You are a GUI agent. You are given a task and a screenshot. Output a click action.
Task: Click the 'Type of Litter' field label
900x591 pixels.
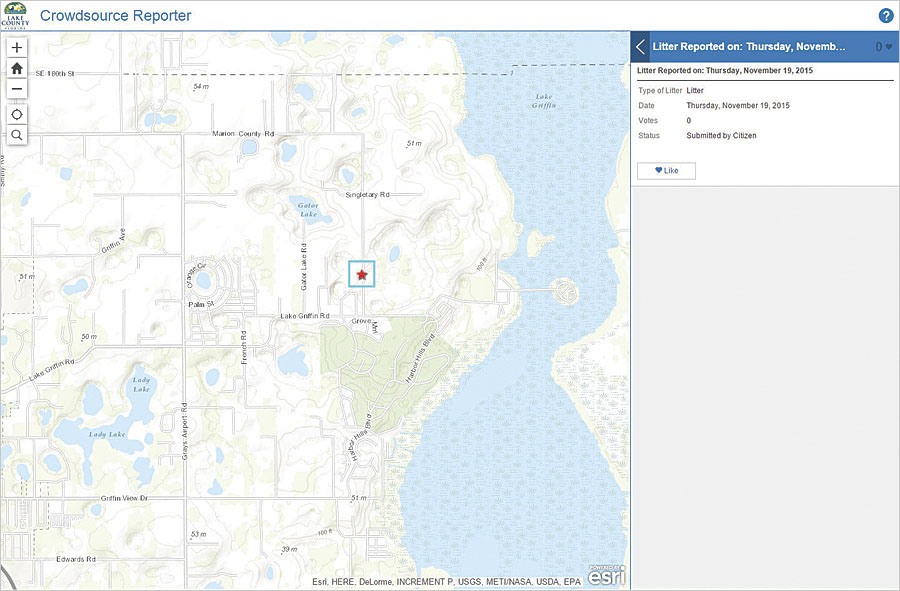click(x=660, y=91)
